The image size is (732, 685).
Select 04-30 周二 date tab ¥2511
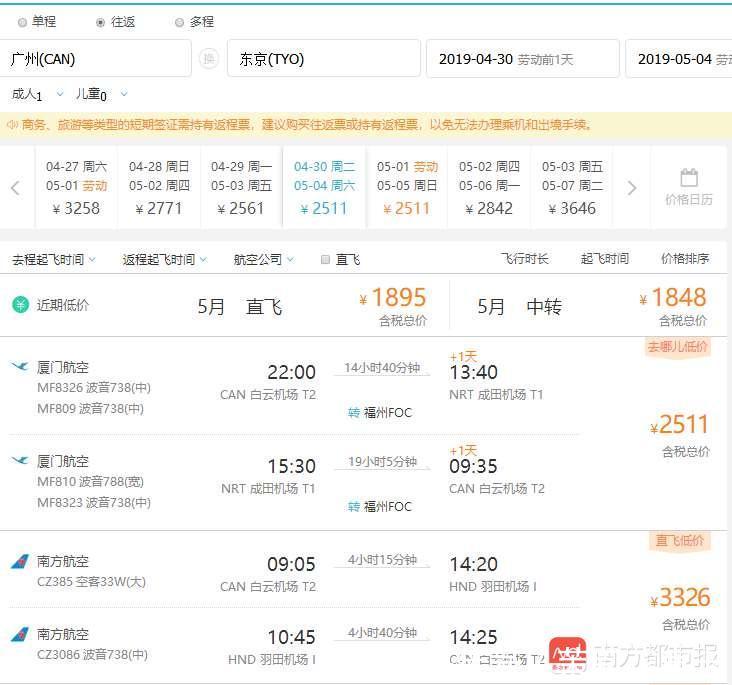[x=324, y=188]
